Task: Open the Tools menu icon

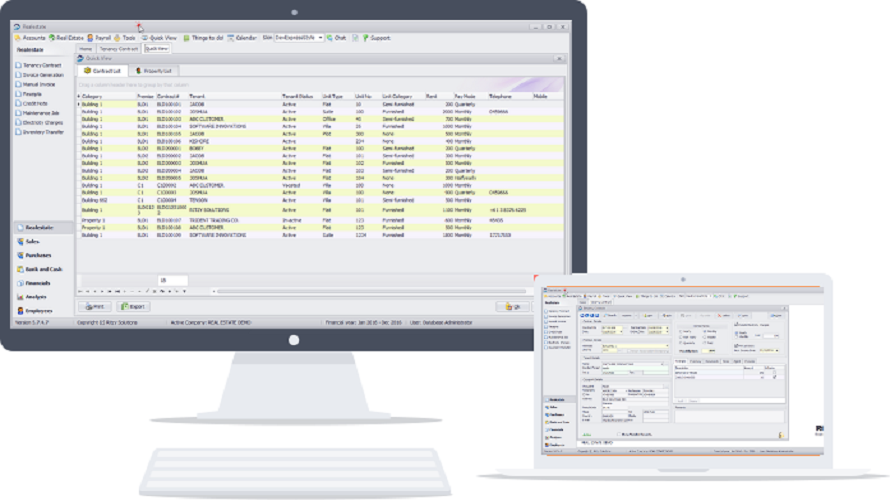Action: click(x=125, y=38)
